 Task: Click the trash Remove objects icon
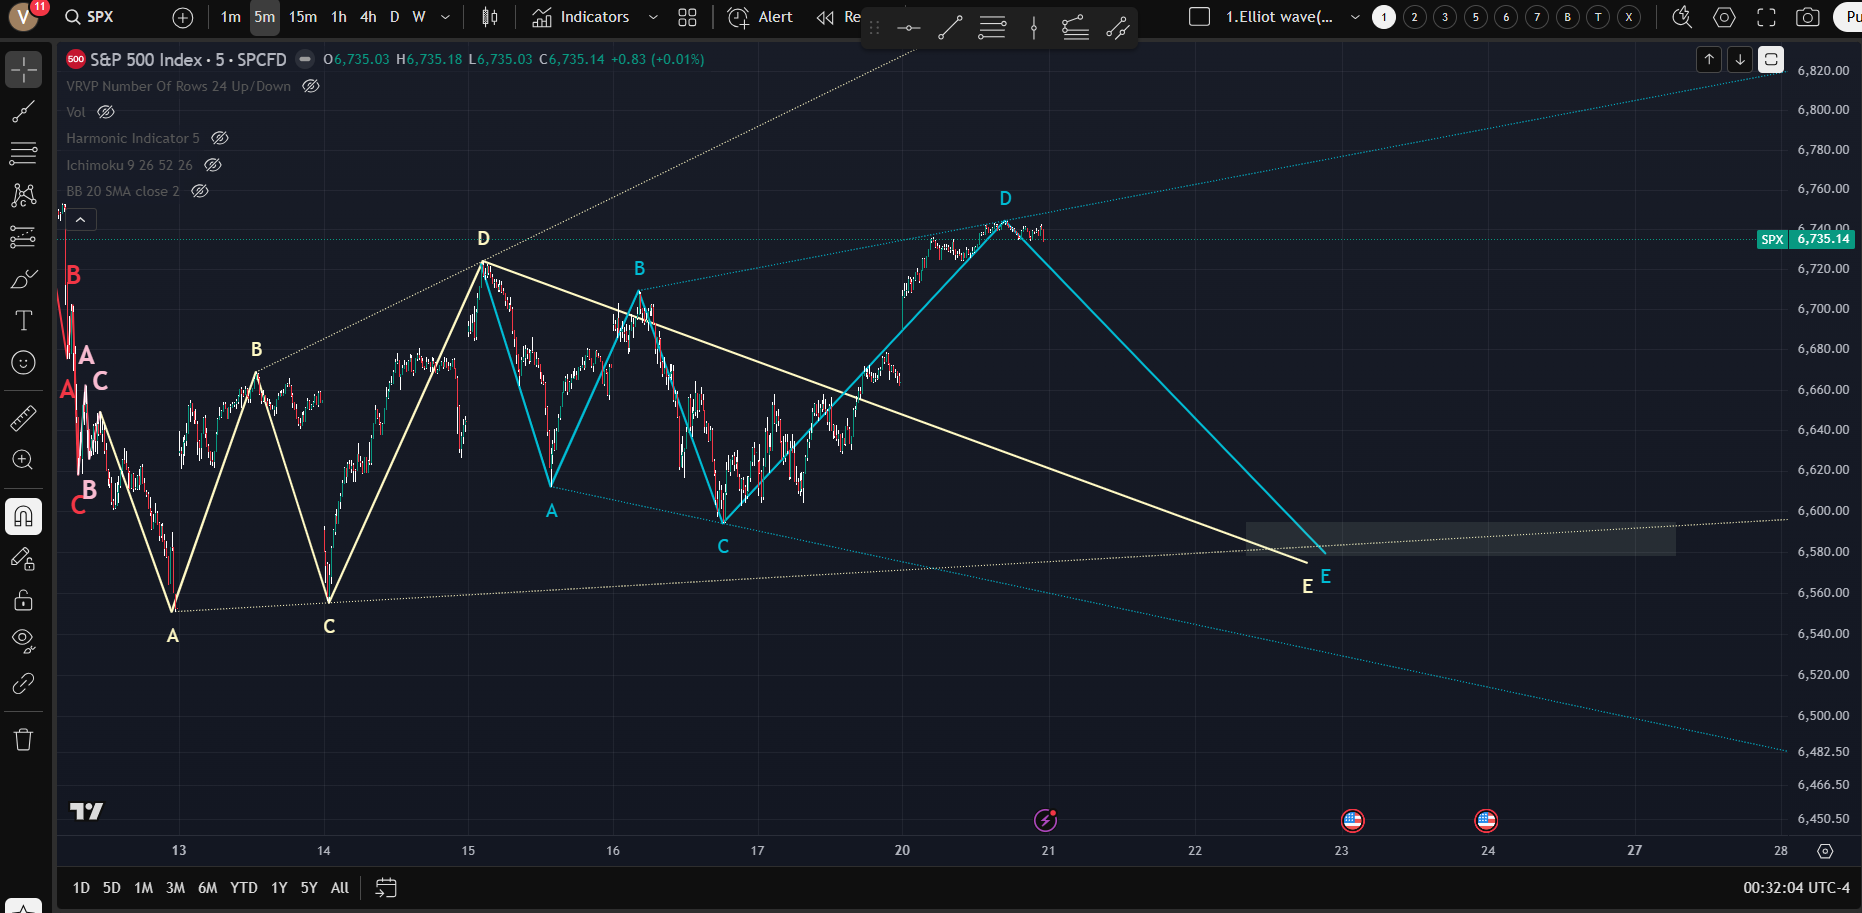coord(23,740)
